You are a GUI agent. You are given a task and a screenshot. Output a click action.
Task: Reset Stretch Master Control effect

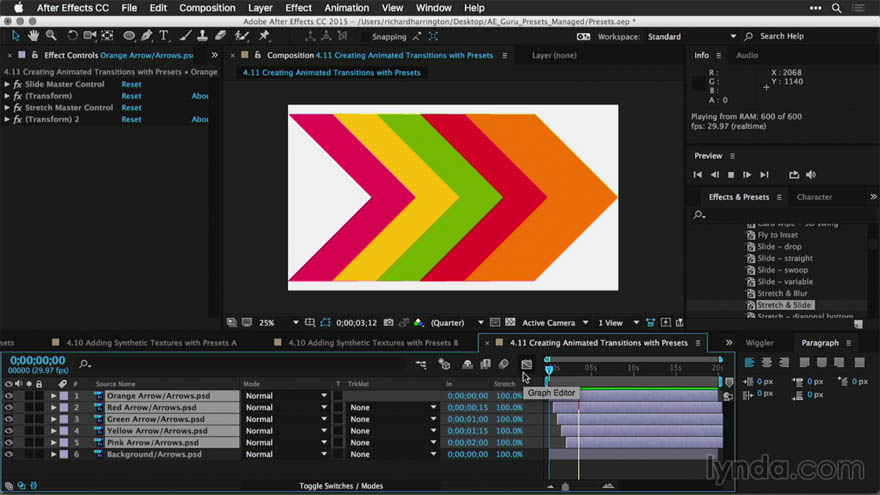point(131,108)
